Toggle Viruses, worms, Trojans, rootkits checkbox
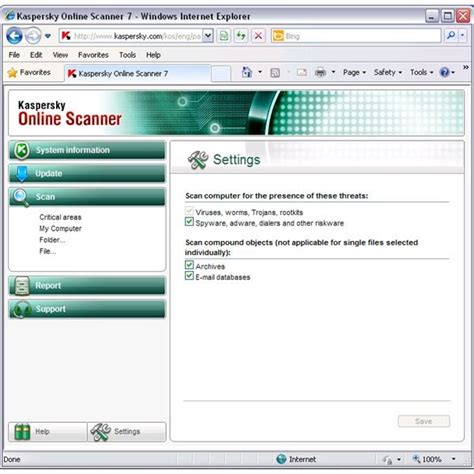This screenshot has width=474, height=474. coord(189,211)
